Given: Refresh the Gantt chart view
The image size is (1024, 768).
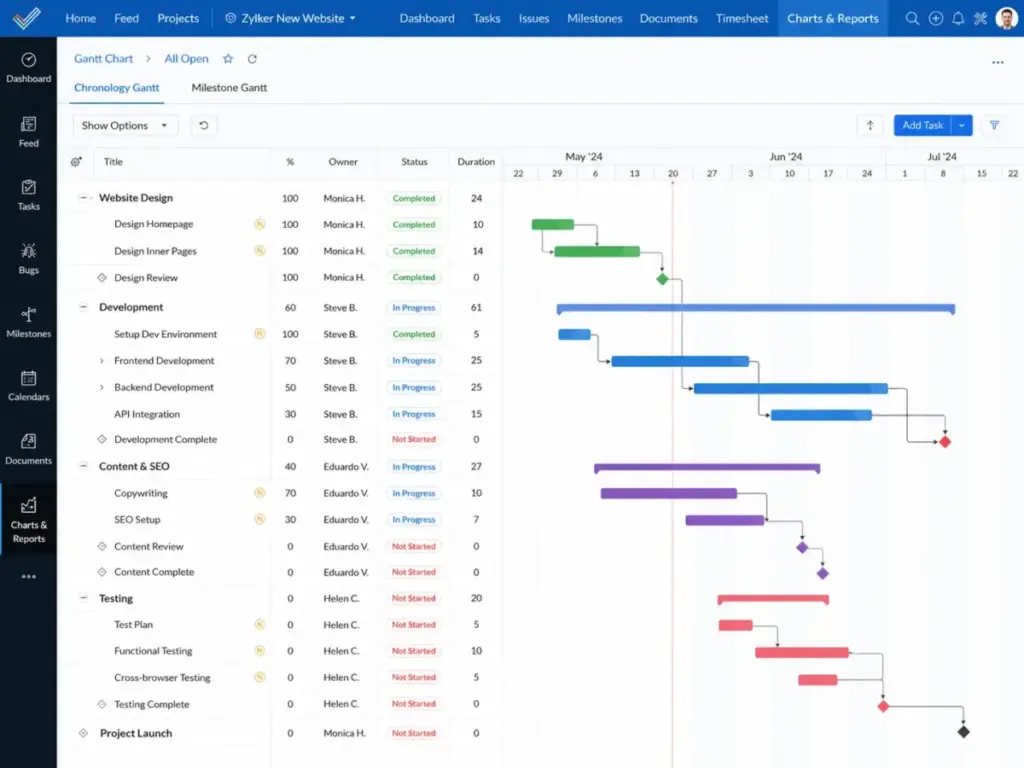Looking at the screenshot, I should 252,59.
